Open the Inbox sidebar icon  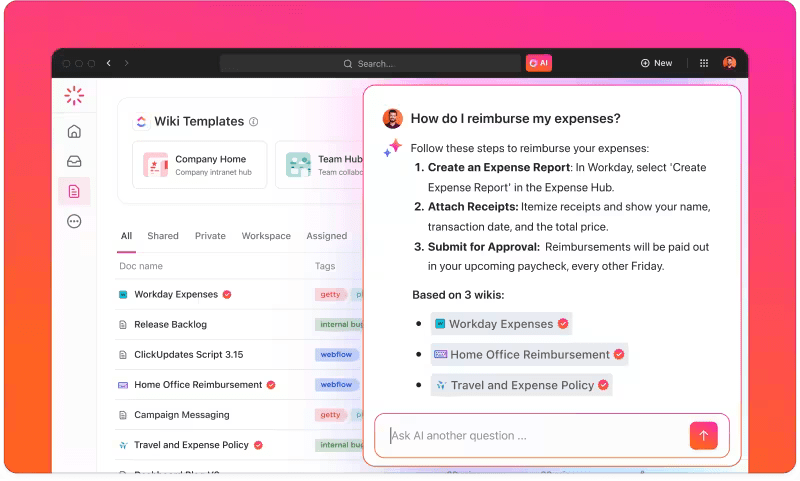[74, 161]
